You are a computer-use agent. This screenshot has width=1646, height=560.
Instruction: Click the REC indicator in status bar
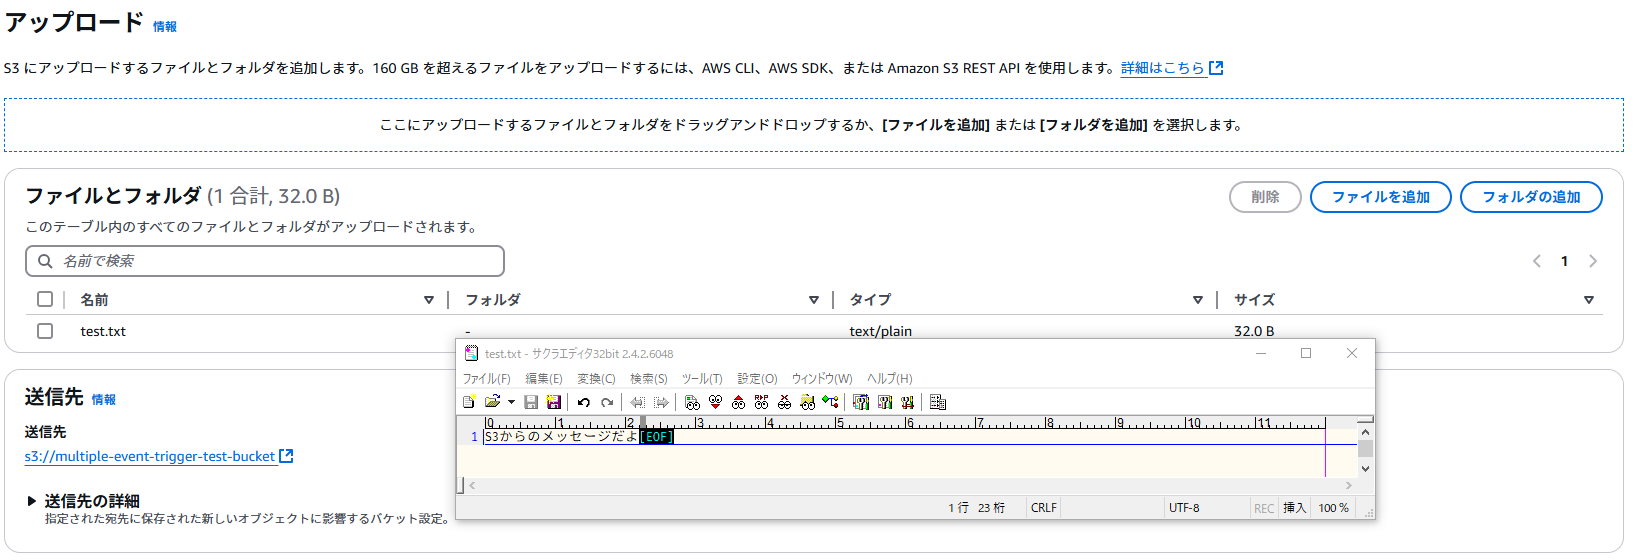[x=1264, y=508]
